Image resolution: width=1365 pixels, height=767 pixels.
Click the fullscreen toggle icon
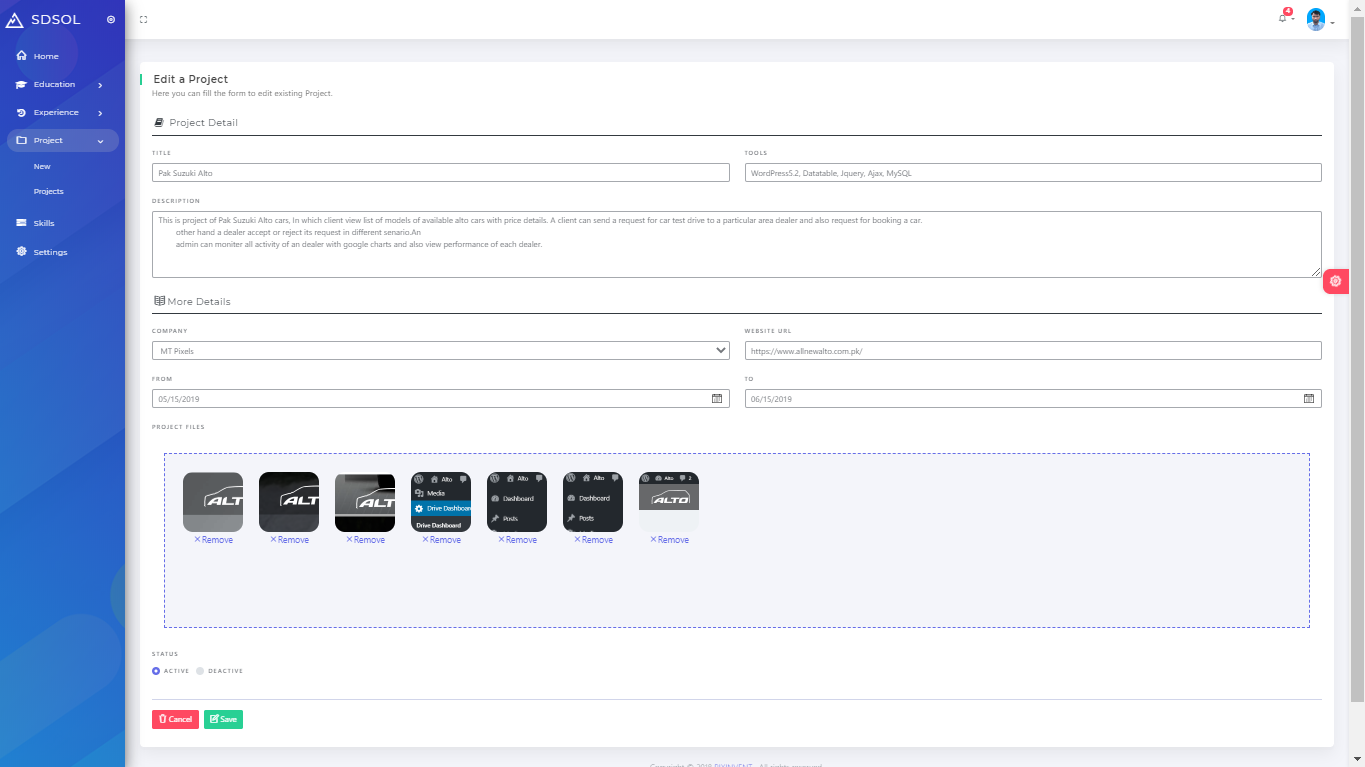click(144, 20)
